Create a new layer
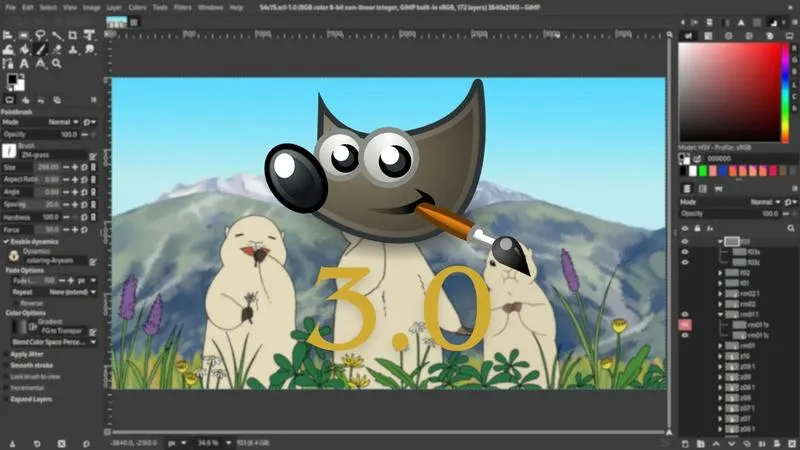Viewport: 800px width, 450px height. click(685, 444)
